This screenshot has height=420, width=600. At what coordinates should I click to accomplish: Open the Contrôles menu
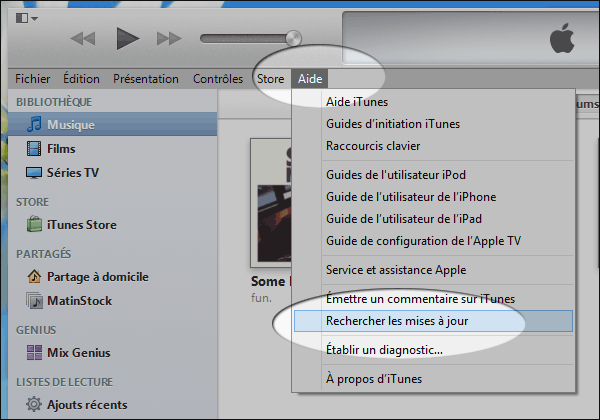click(x=218, y=79)
